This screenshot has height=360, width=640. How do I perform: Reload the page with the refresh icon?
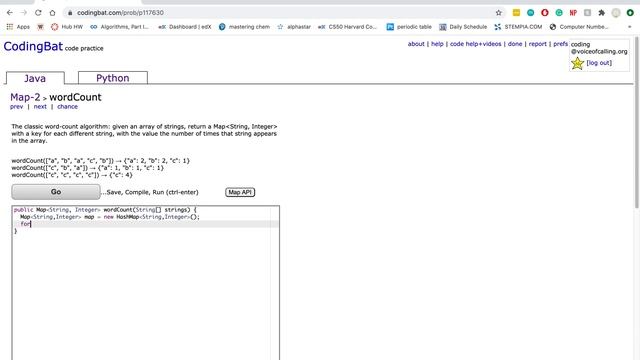pos(38,13)
